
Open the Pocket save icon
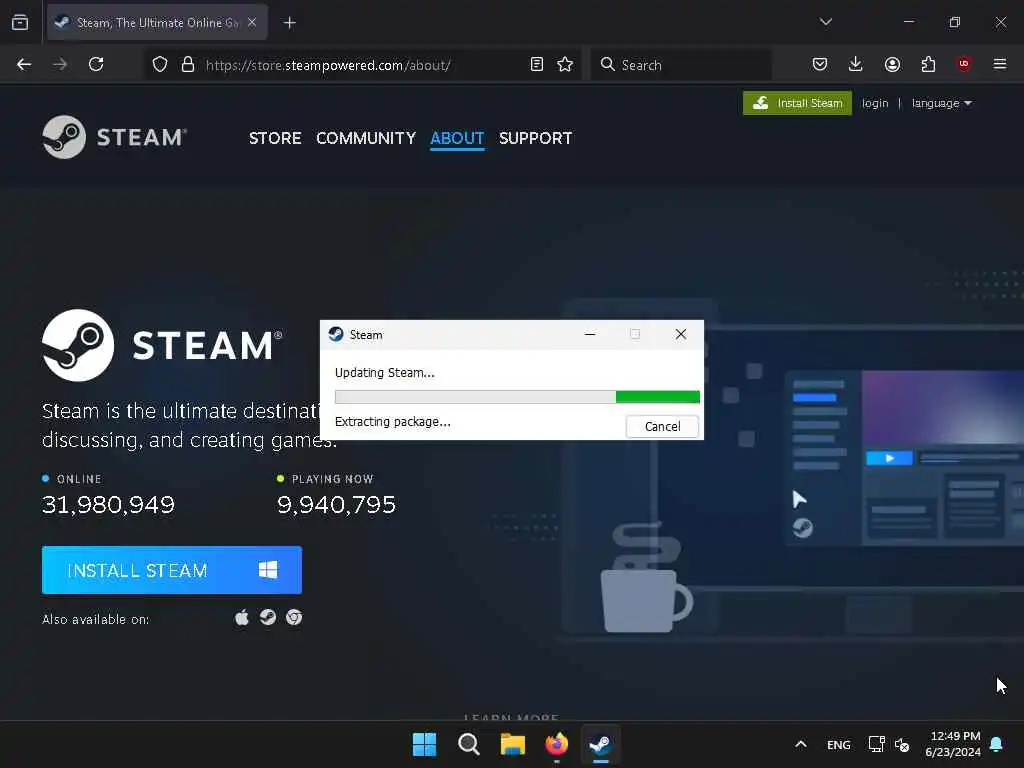(x=820, y=65)
